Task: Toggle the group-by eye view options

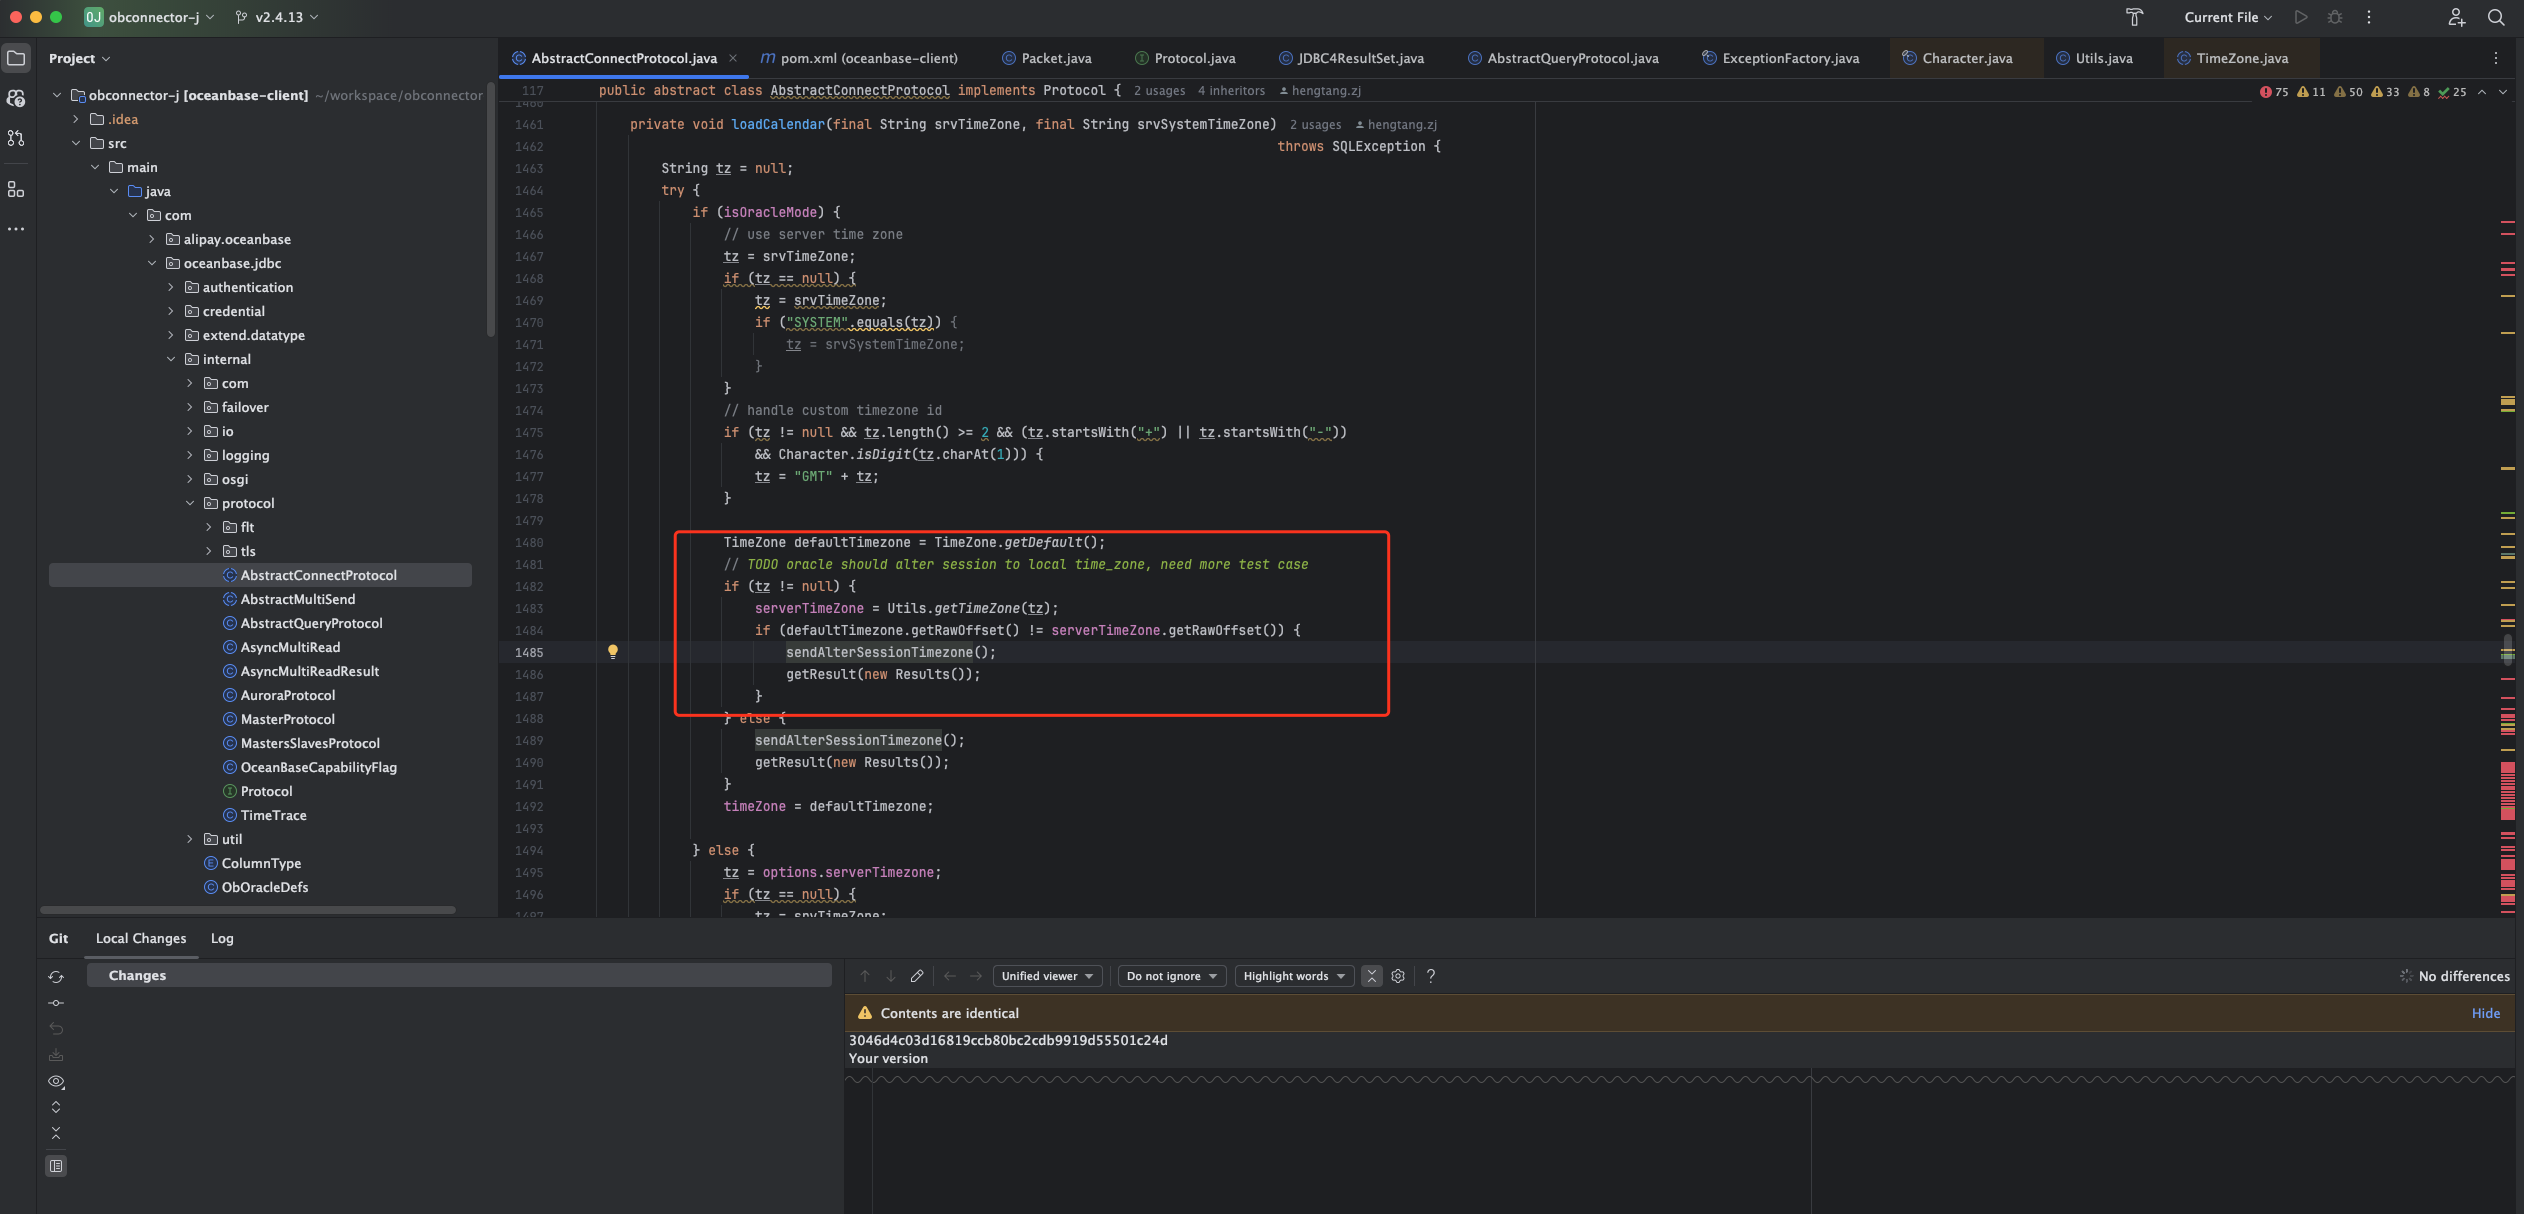Action: (x=56, y=1082)
